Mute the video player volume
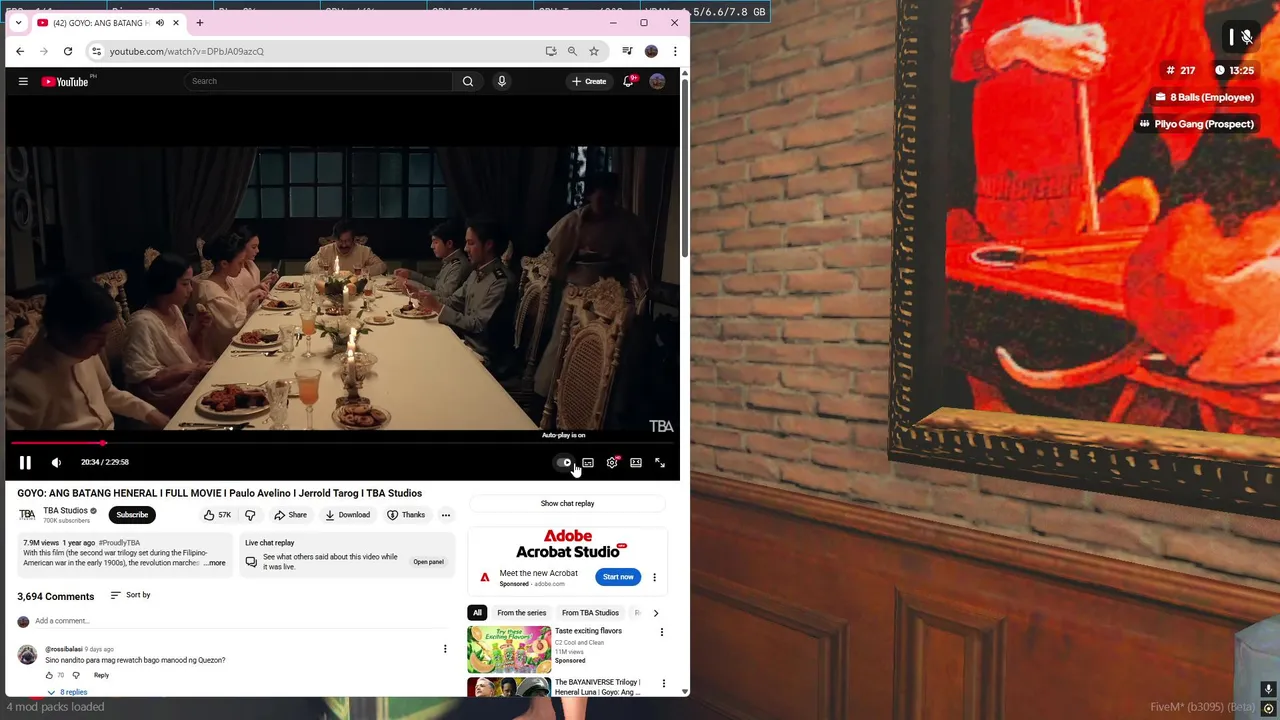Viewport: 1280px width, 720px height. (x=56, y=462)
